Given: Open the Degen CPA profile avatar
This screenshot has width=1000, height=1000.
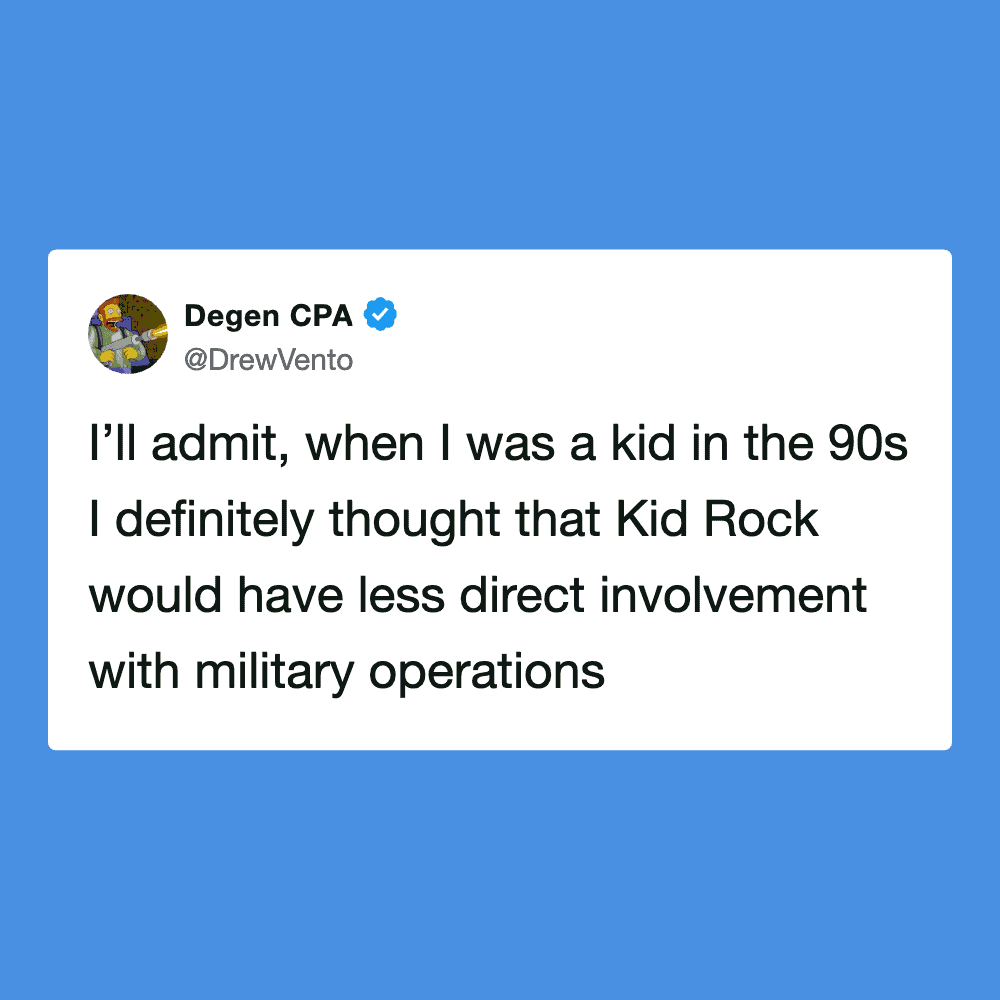Looking at the screenshot, I should [x=127, y=334].
